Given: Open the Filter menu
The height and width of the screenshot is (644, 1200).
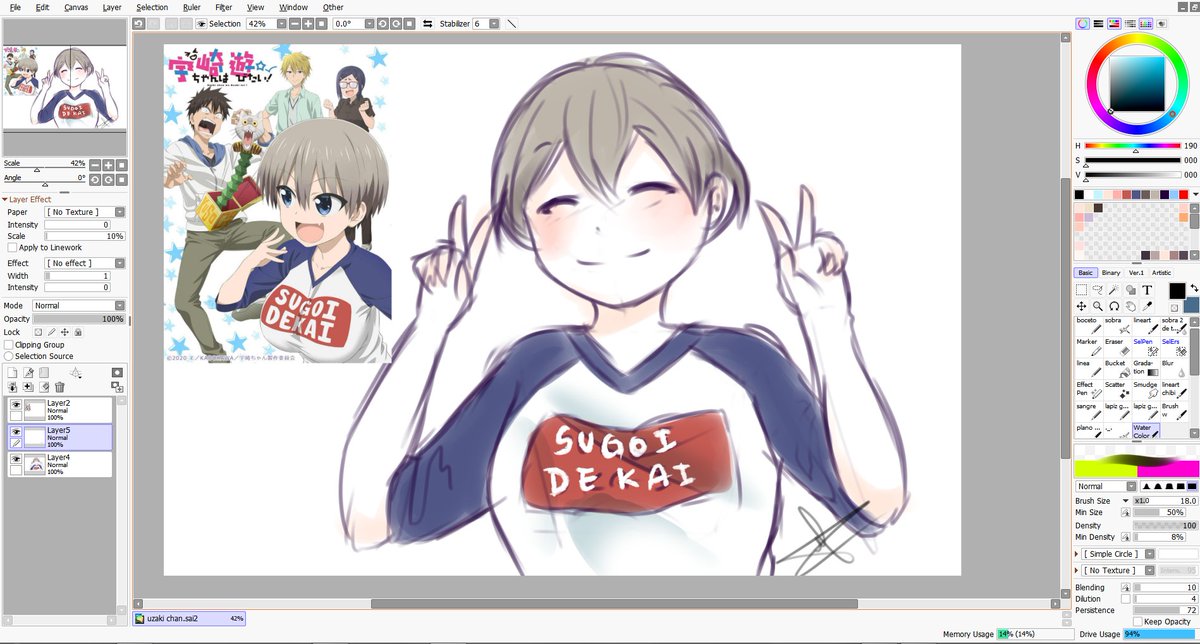Looking at the screenshot, I should pos(223,7).
